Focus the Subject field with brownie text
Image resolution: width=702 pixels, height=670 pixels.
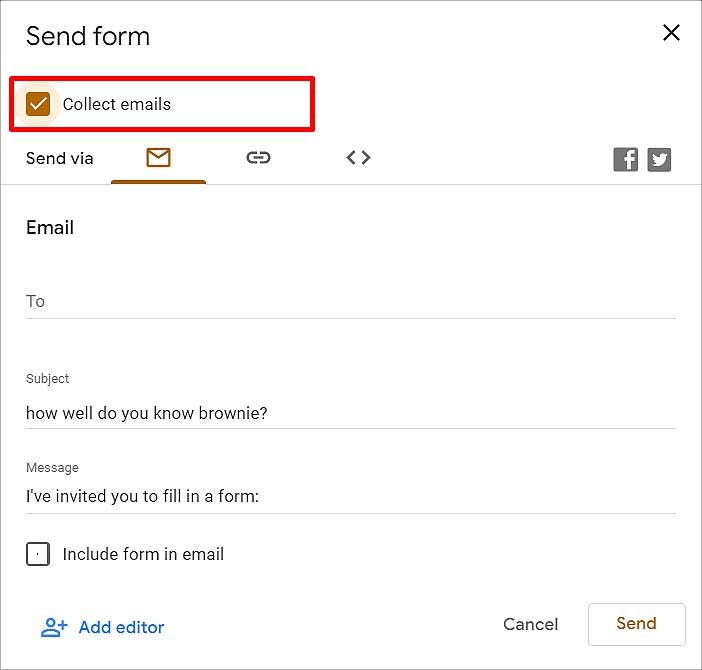[x=351, y=413]
